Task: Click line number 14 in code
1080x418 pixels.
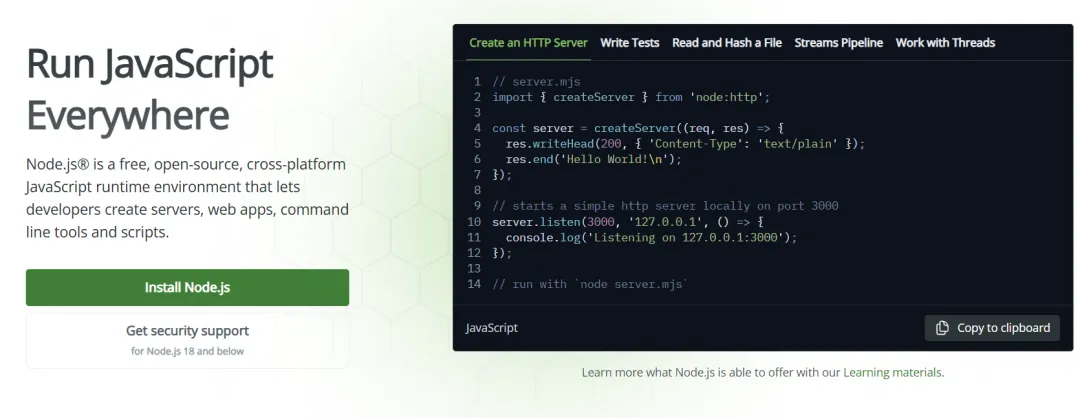Action: pos(474,284)
